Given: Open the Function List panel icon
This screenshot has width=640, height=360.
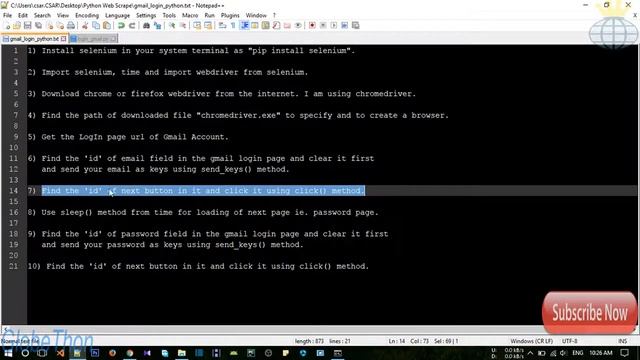Looking at the screenshot, I should point(276,25).
